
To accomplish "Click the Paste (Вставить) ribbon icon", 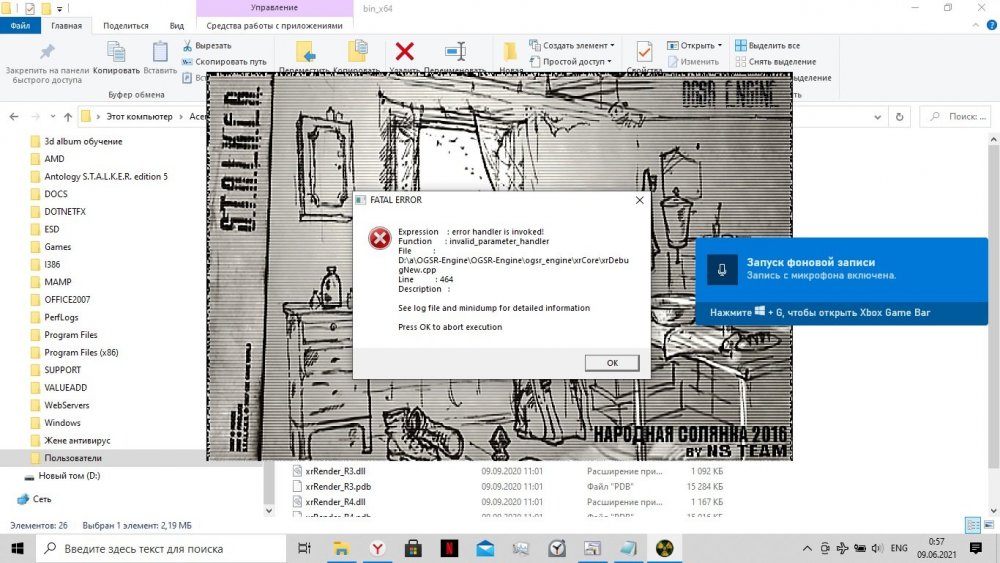I will (x=160, y=52).
